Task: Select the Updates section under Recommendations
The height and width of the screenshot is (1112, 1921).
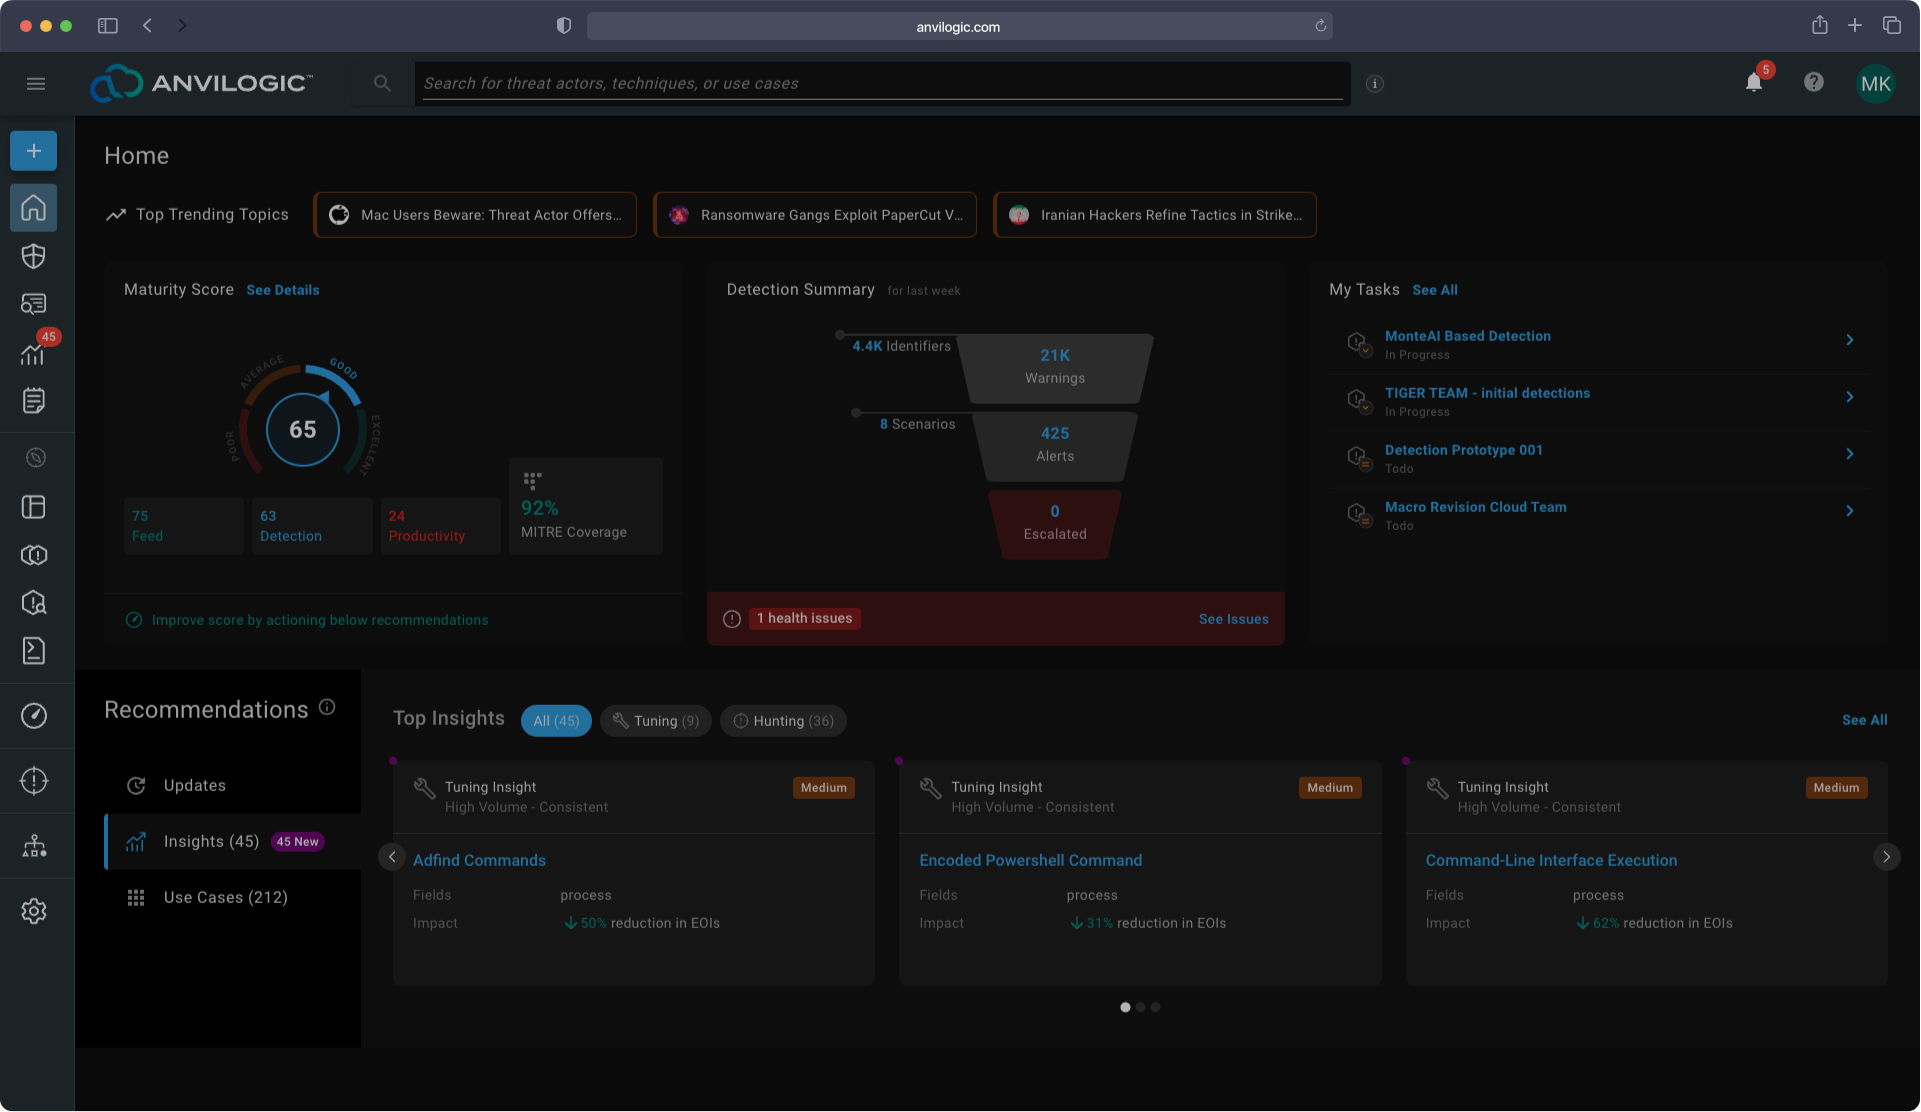Action: pos(194,785)
